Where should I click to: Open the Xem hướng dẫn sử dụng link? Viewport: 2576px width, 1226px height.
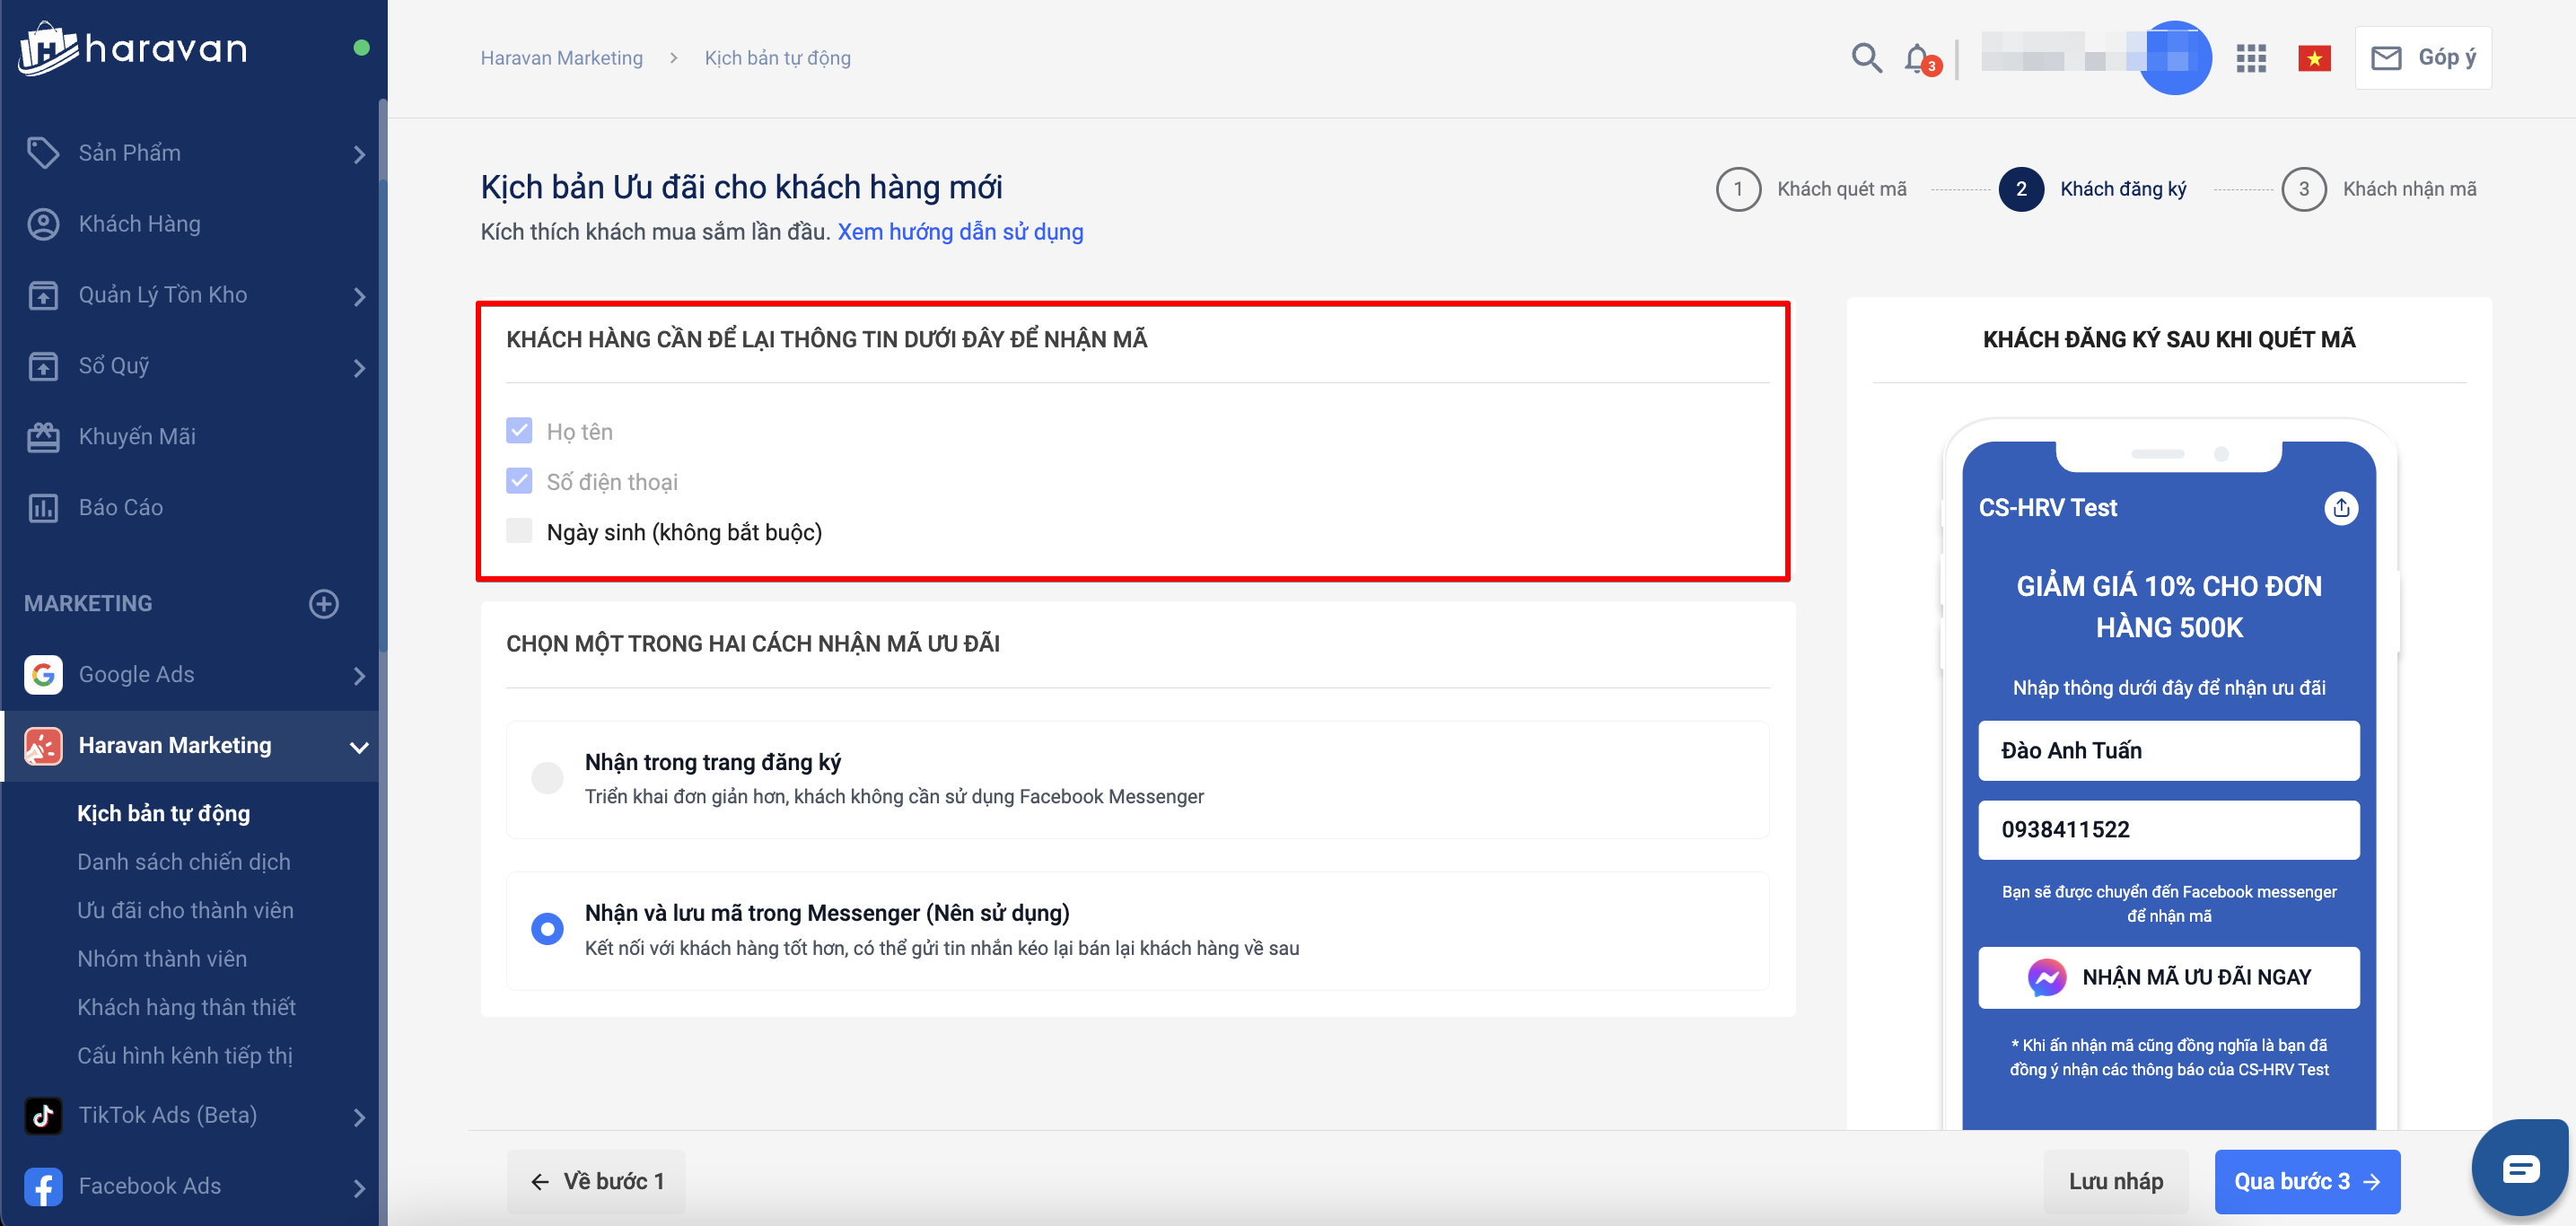960,232
